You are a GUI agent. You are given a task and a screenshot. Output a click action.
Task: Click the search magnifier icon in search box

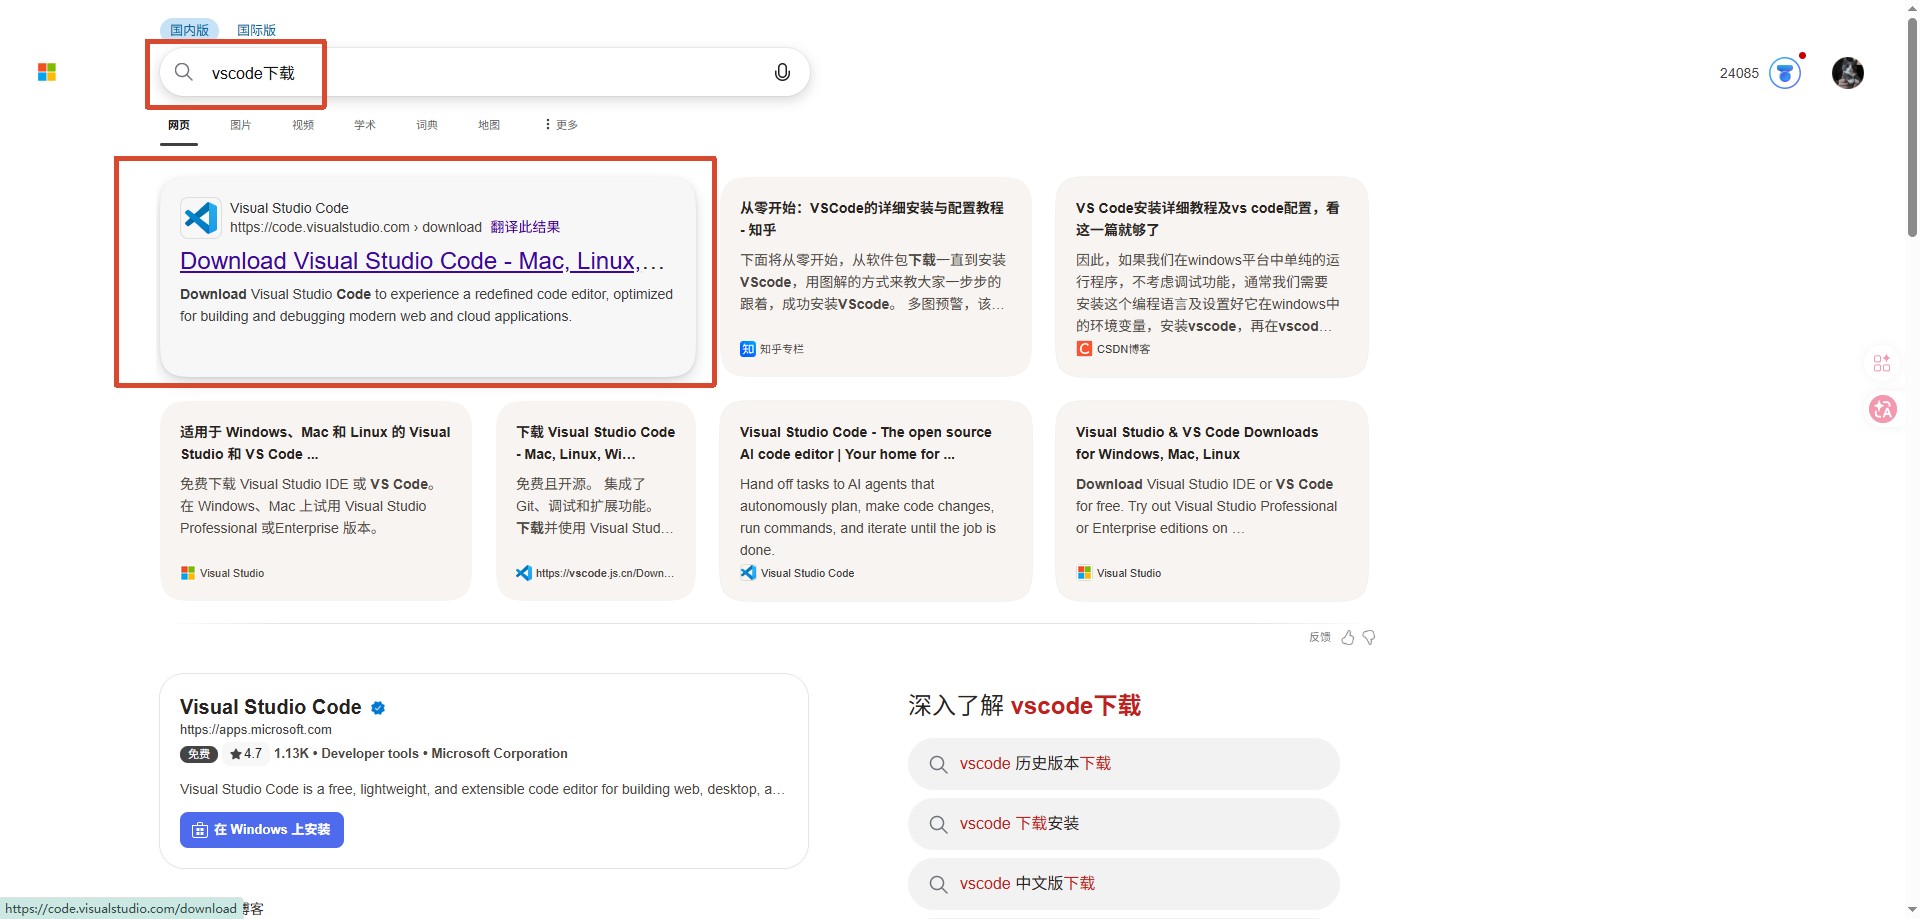coord(184,72)
